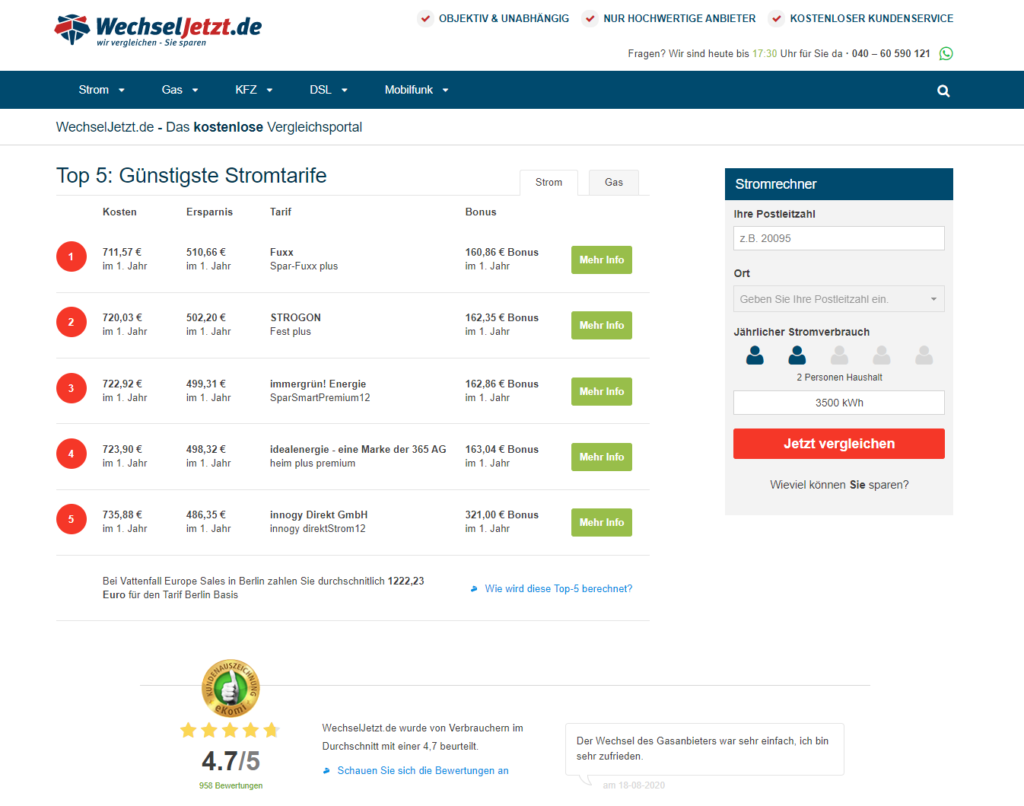Click 'SparSmartPremium12' tariff name
1024x806 pixels.
pyautogui.click(x=320, y=398)
